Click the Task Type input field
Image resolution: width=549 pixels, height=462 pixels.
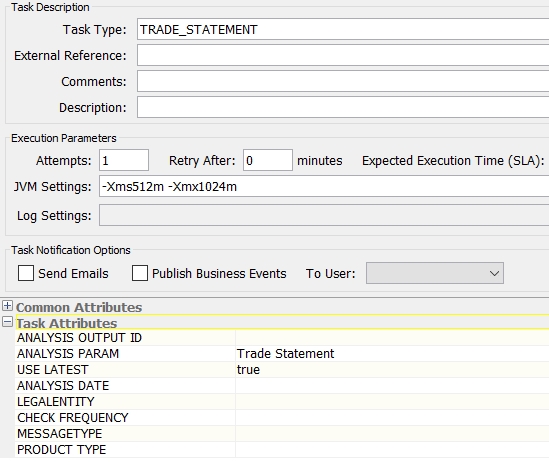pyautogui.click(x=343, y=29)
